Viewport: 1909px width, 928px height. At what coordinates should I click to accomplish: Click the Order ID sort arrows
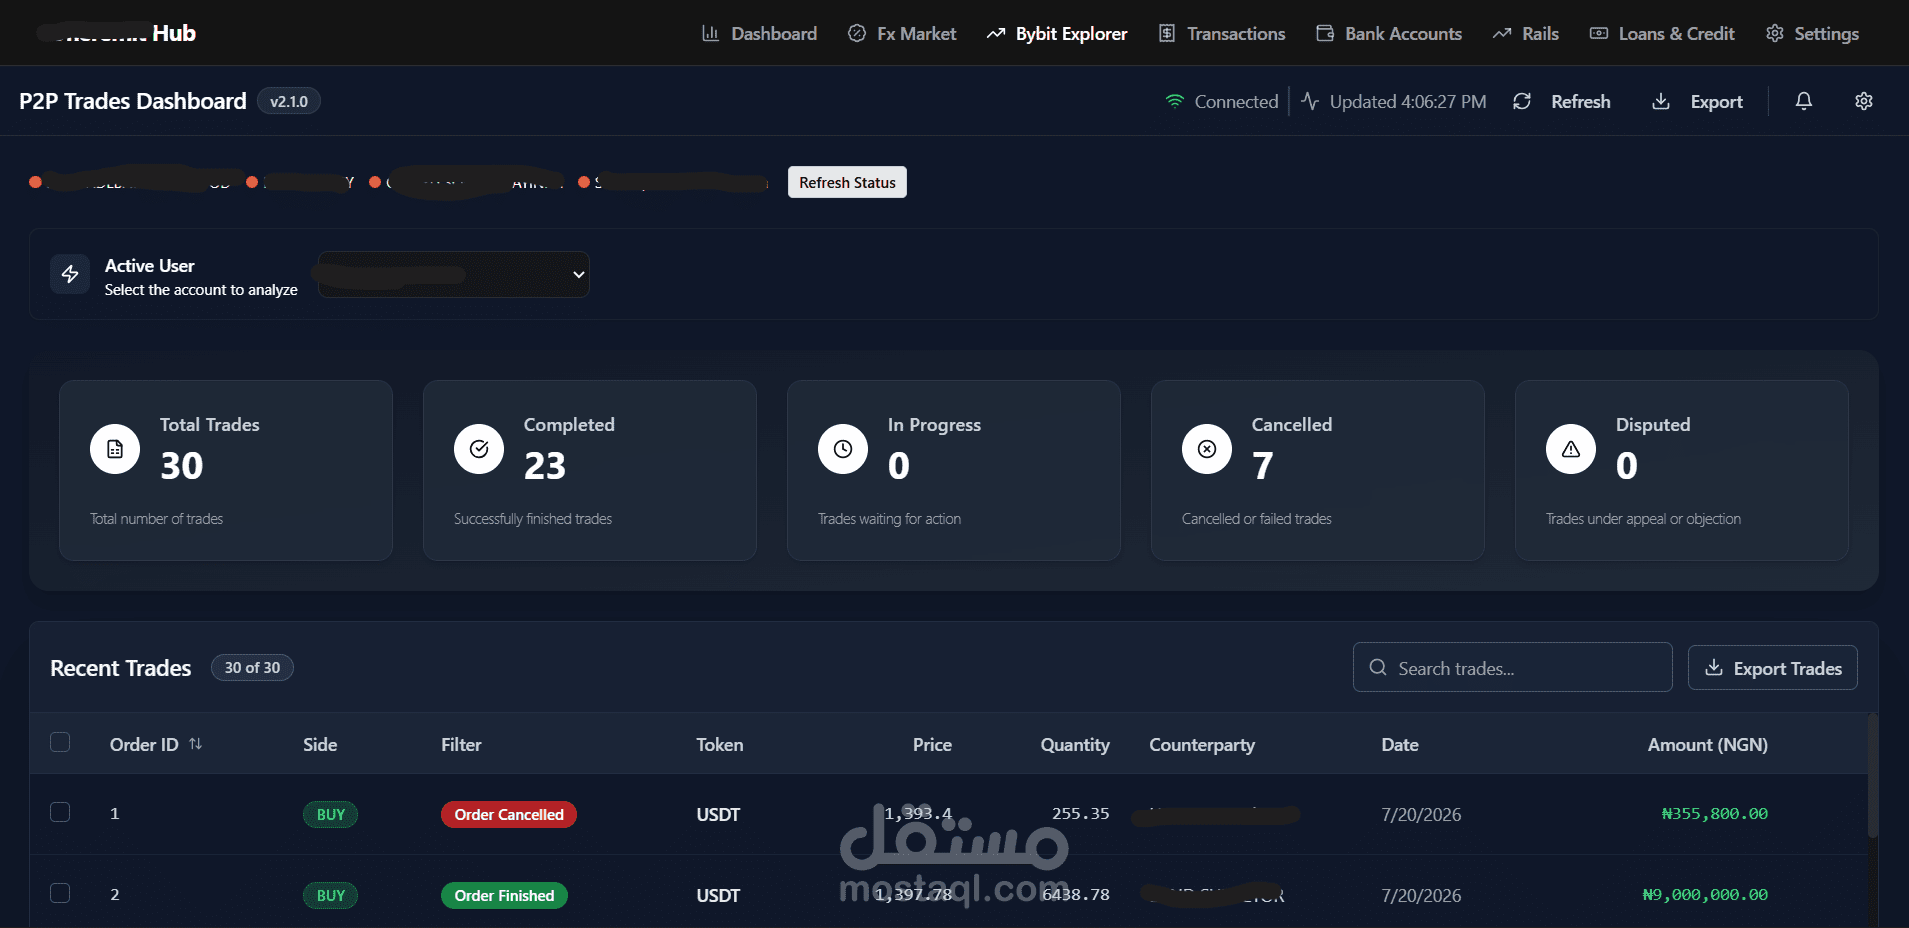[196, 744]
